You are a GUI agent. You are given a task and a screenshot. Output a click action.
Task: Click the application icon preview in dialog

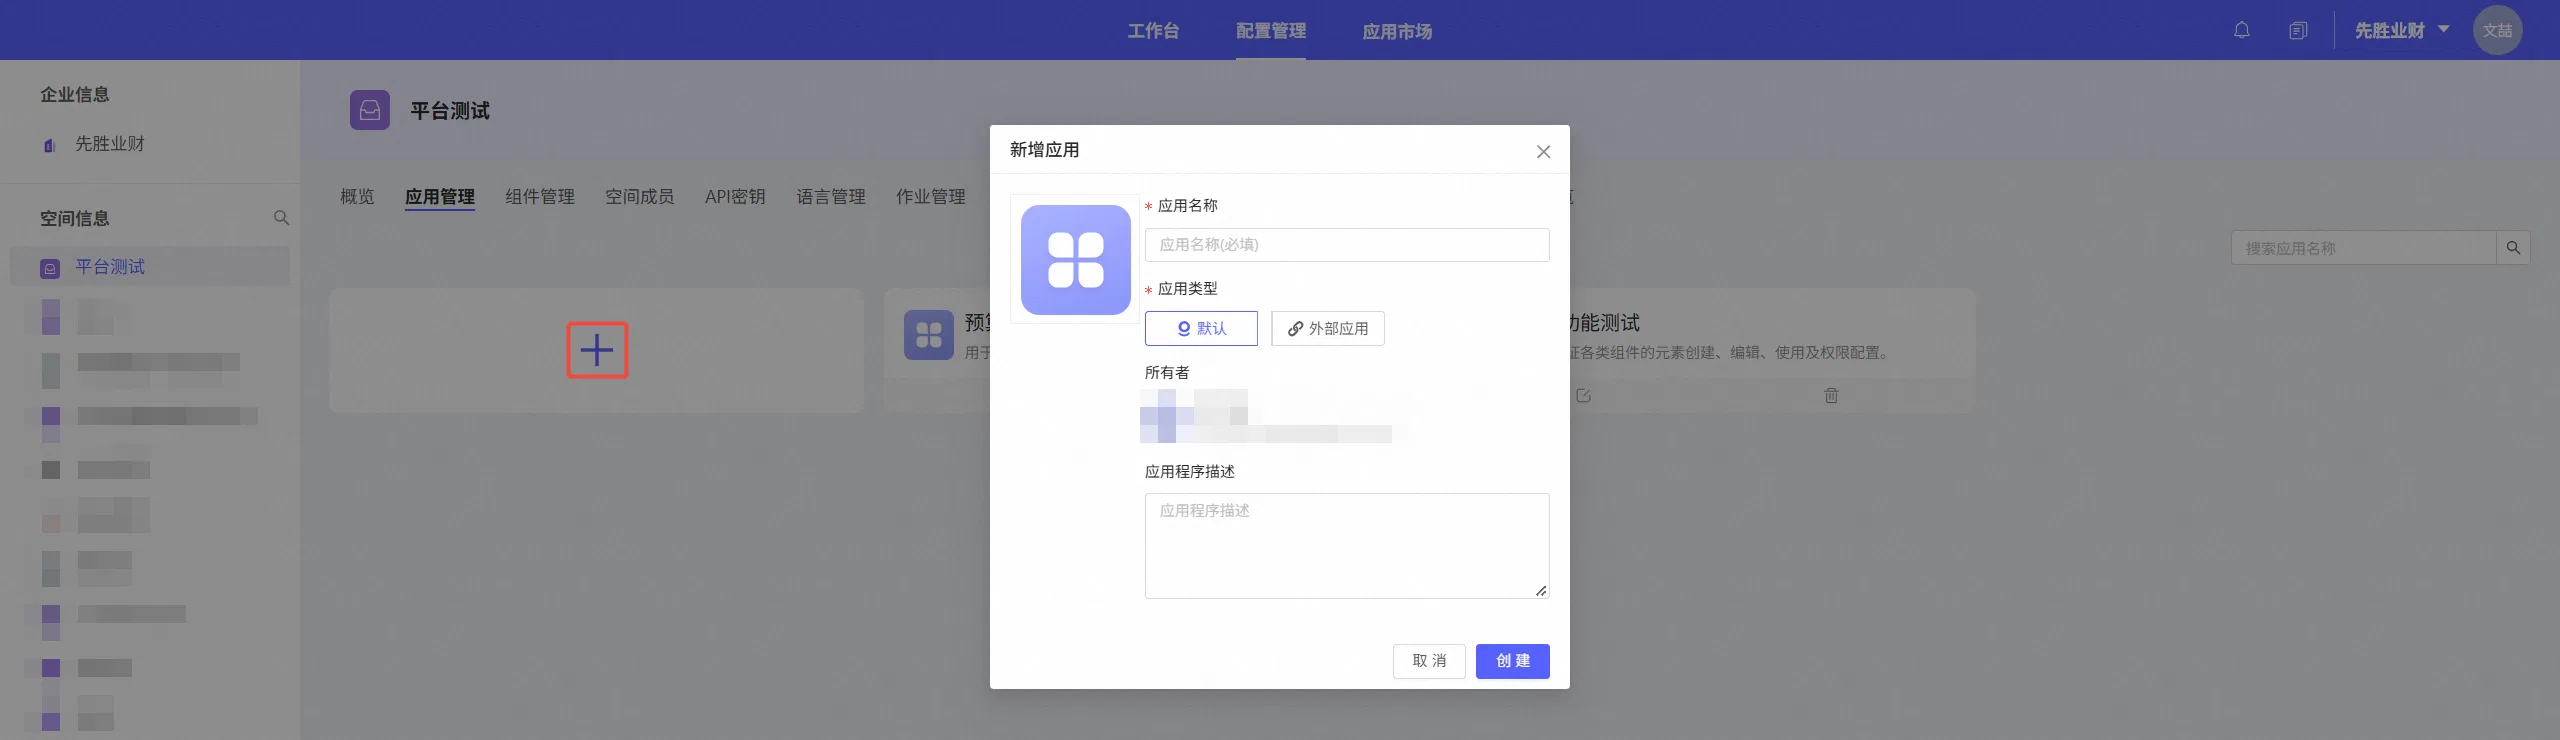(x=1075, y=259)
